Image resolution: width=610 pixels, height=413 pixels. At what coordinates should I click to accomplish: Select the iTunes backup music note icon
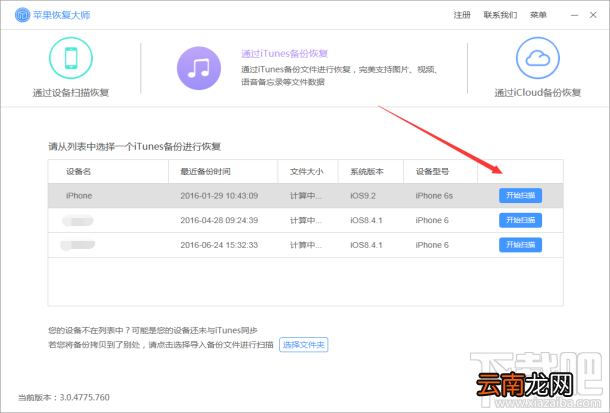click(x=199, y=68)
